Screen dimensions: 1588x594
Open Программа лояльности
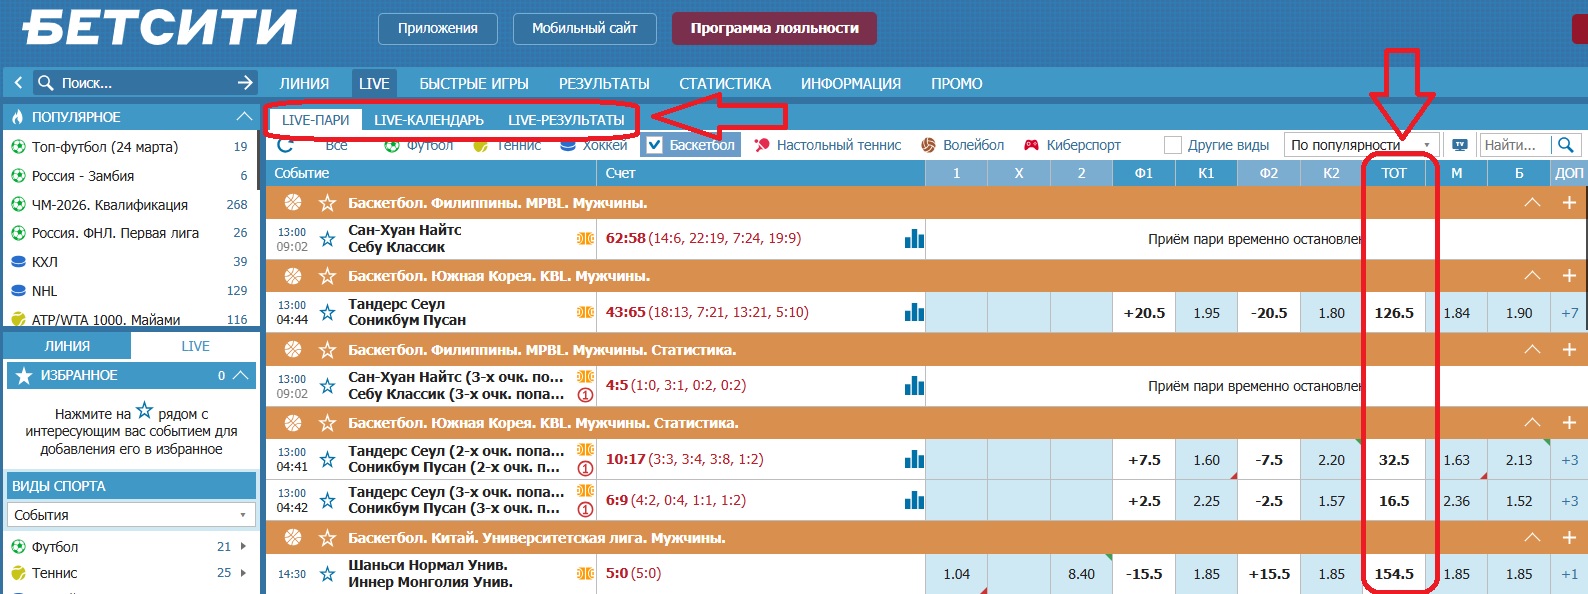(x=774, y=28)
